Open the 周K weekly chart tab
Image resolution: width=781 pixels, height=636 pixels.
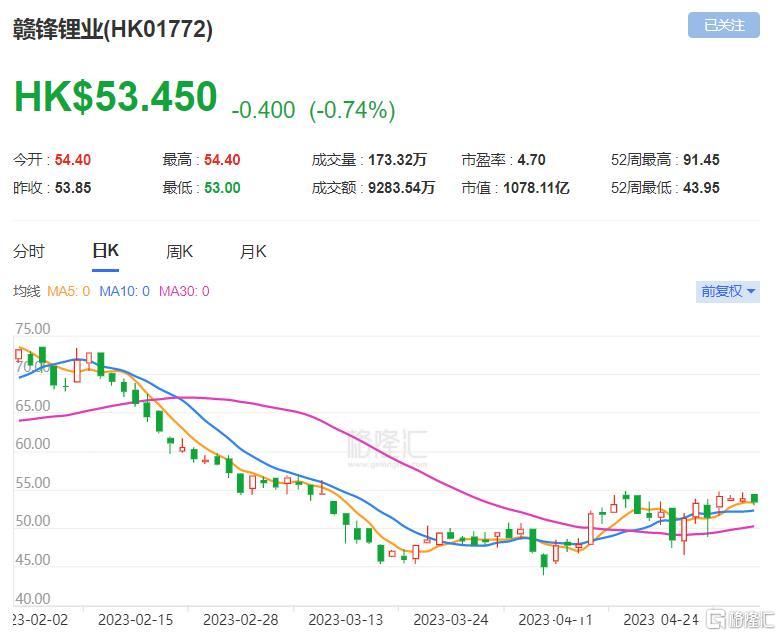pos(179,251)
